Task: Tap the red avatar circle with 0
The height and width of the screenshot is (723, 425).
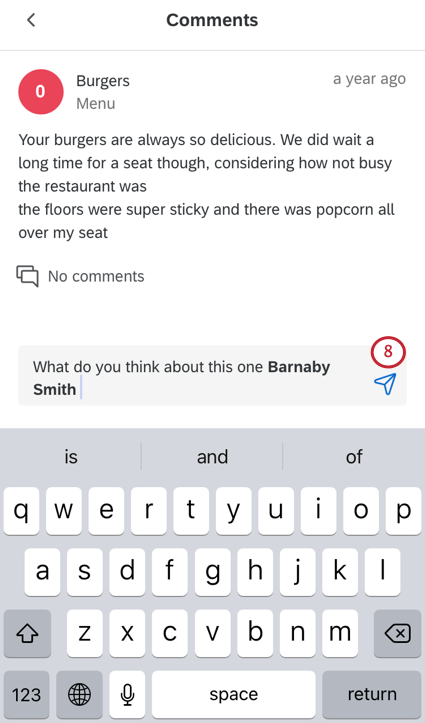Action: [x=41, y=92]
